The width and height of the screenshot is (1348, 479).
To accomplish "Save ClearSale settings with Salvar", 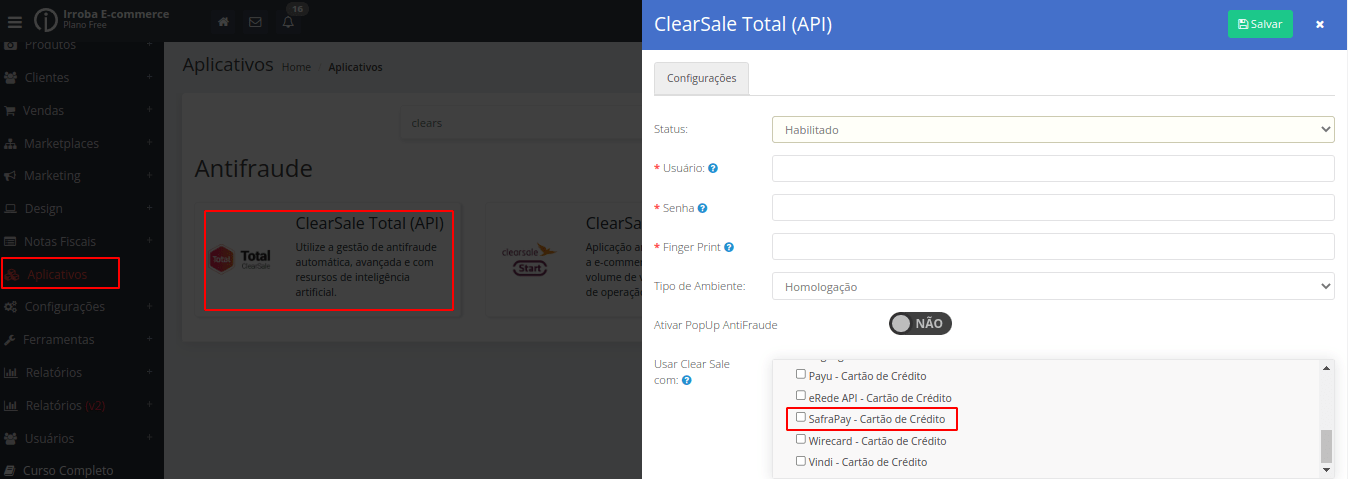I will (x=1260, y=24).
